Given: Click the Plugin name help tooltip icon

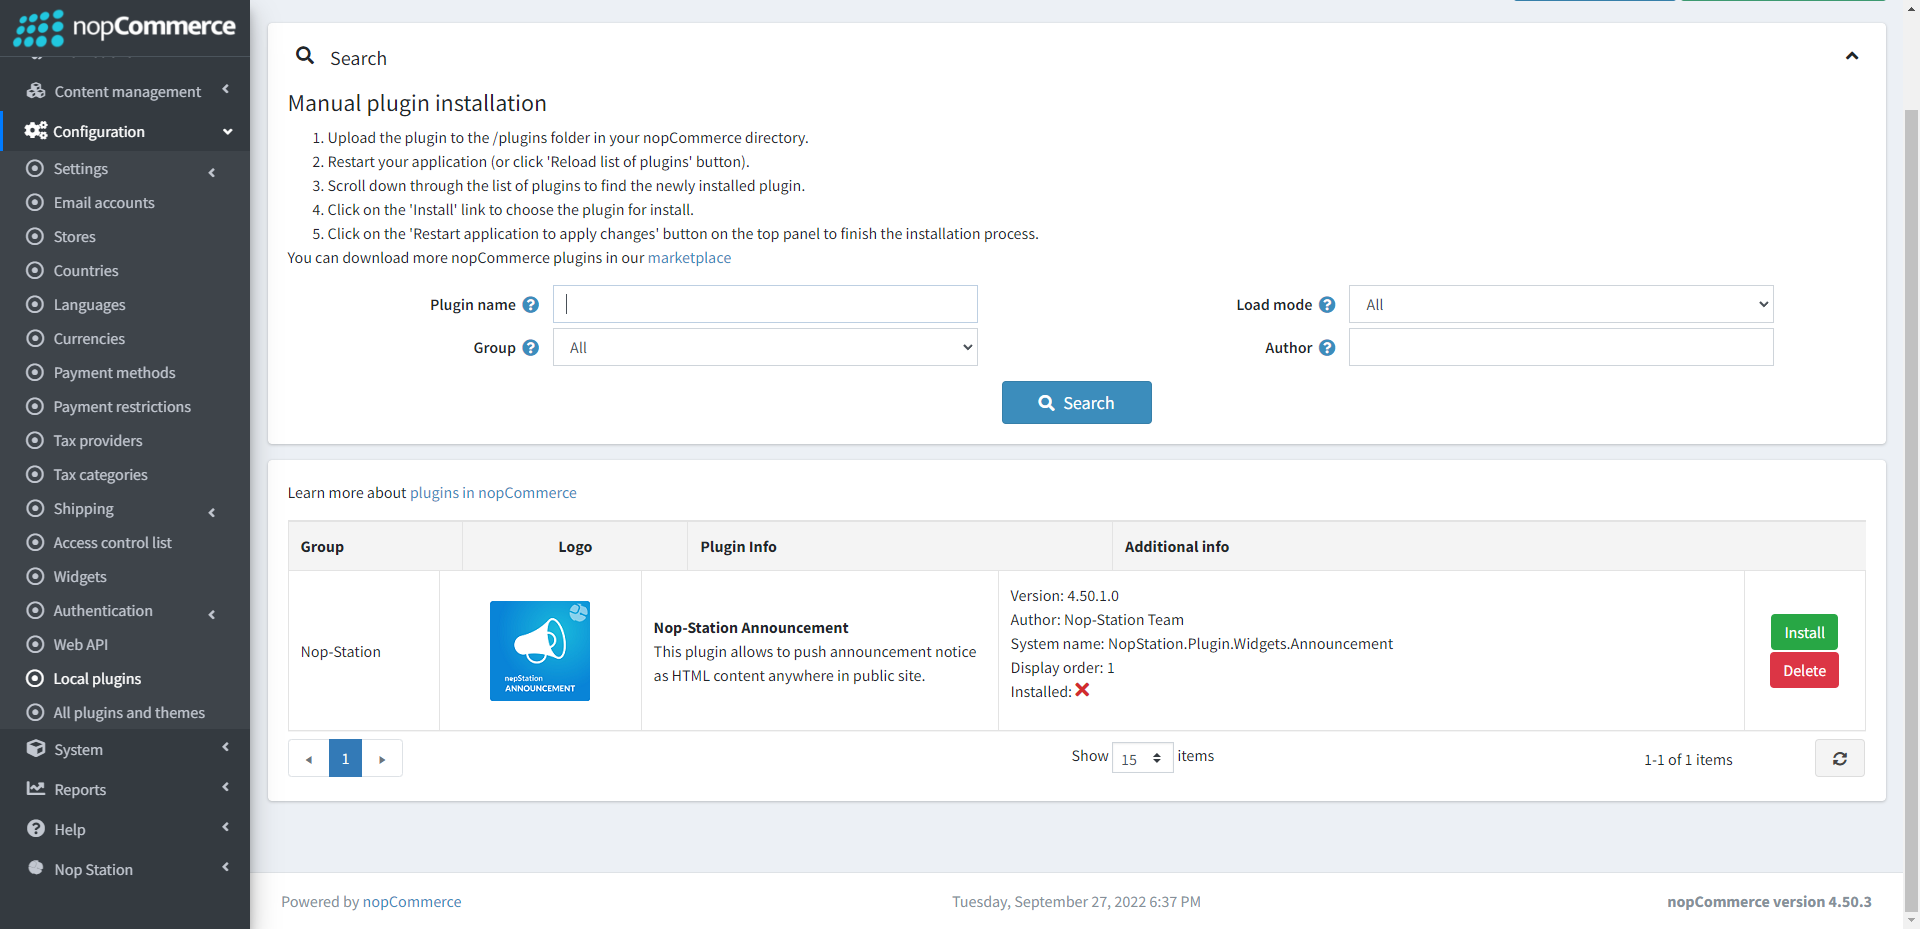Looking at the screenshot, I should coord(531,305).
